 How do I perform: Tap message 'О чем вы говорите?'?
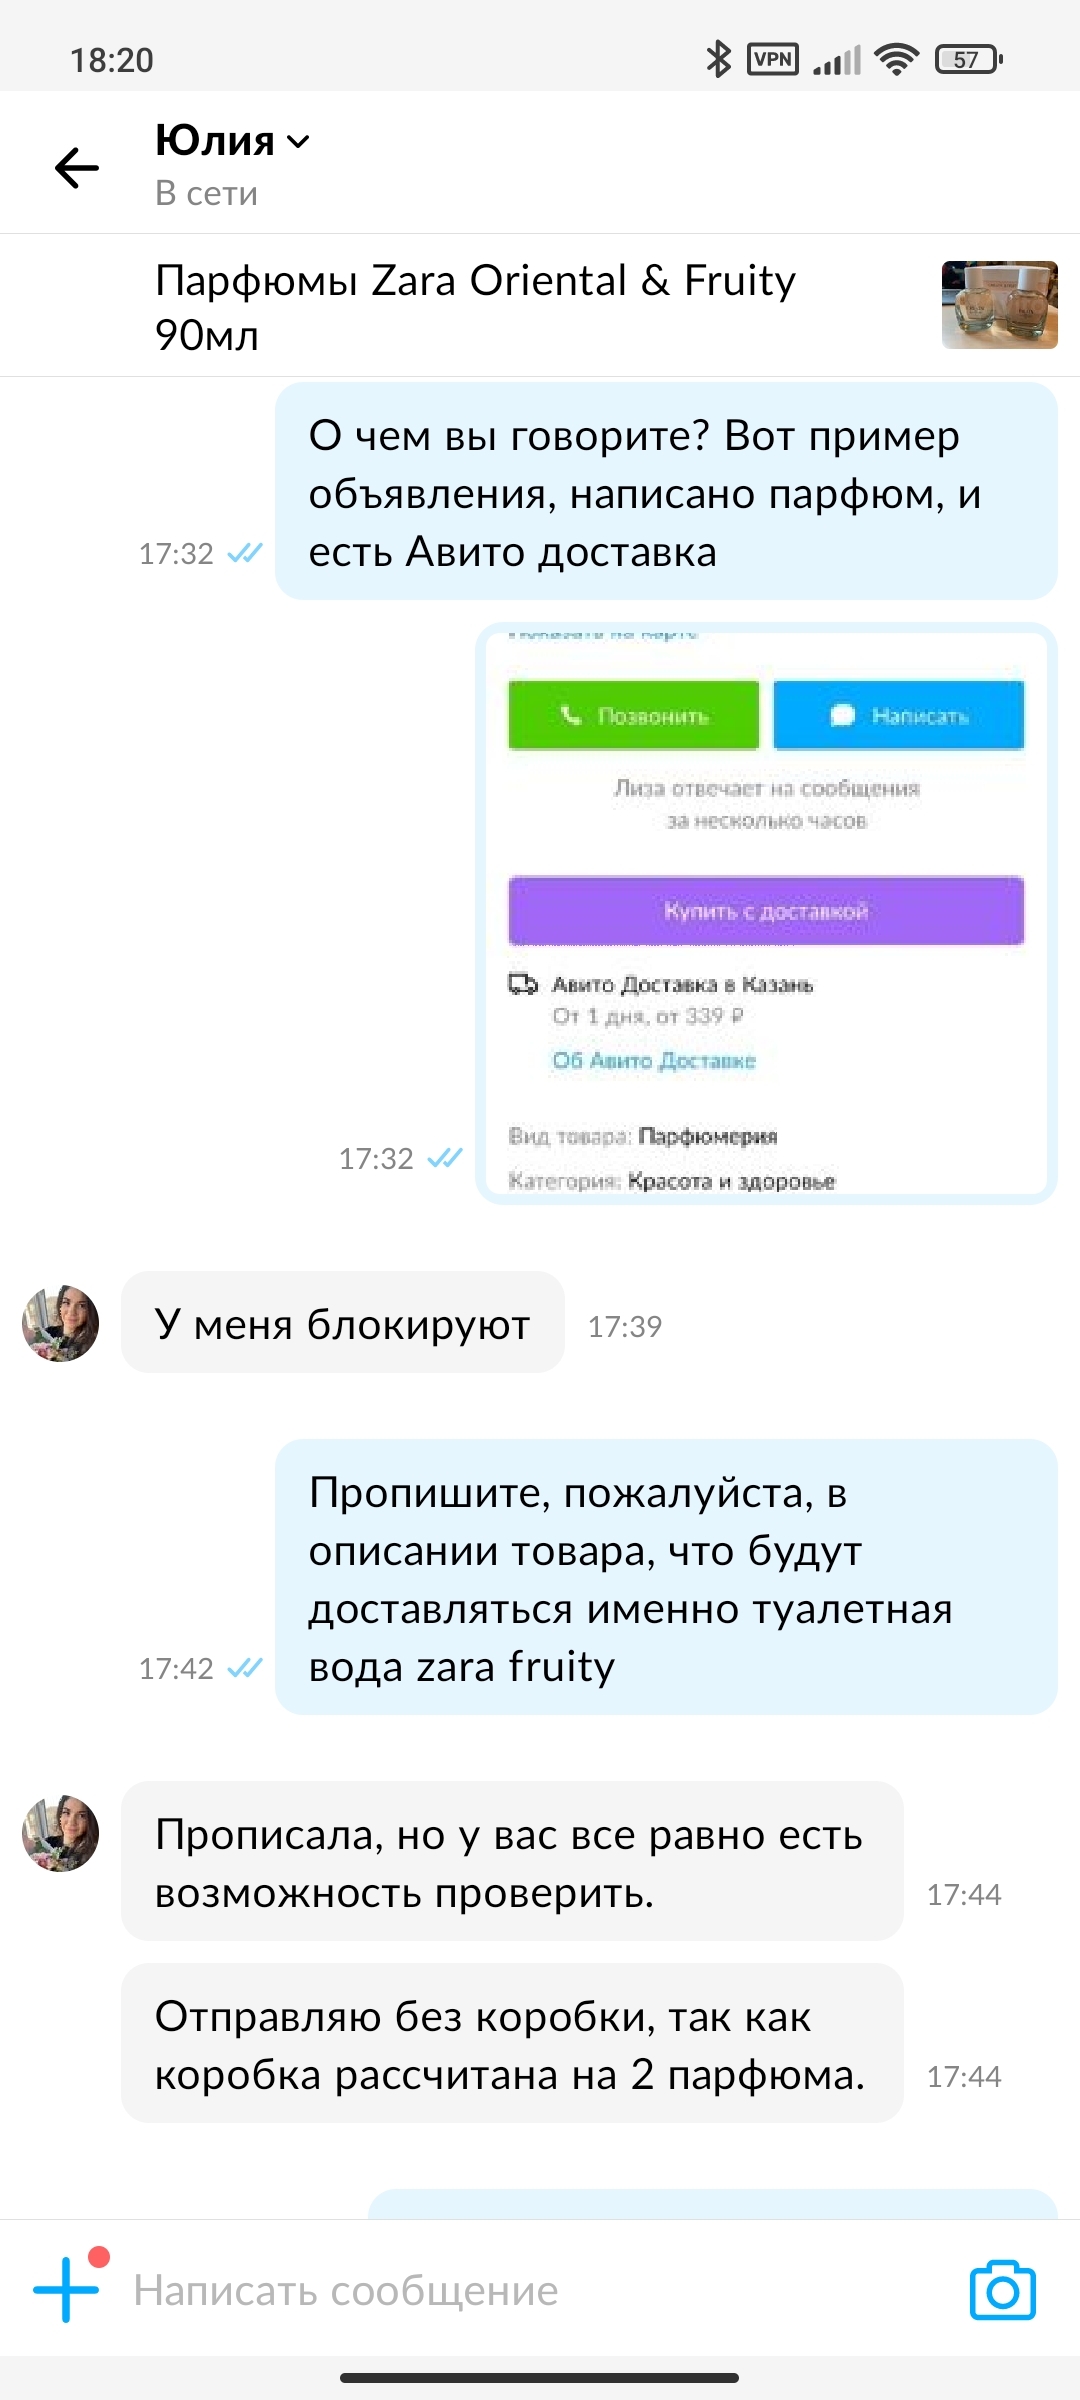[x=666, y=492]
